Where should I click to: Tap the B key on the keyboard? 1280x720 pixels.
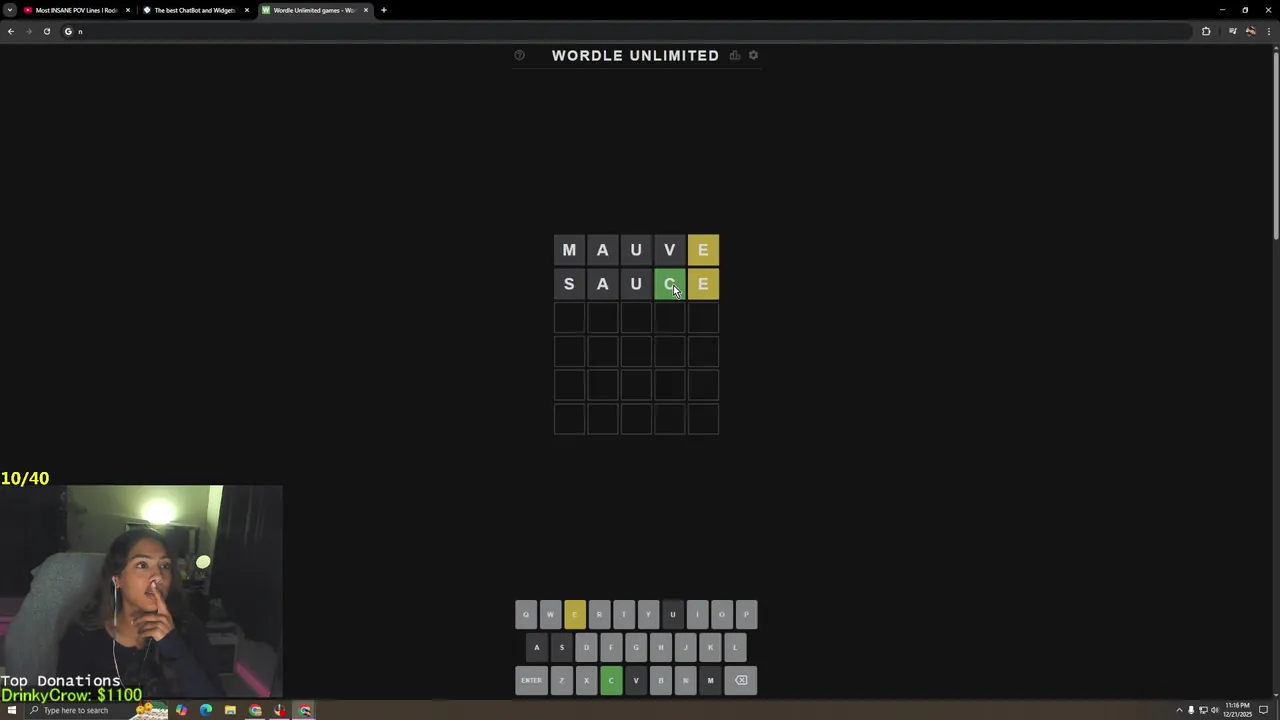(660, 680)
